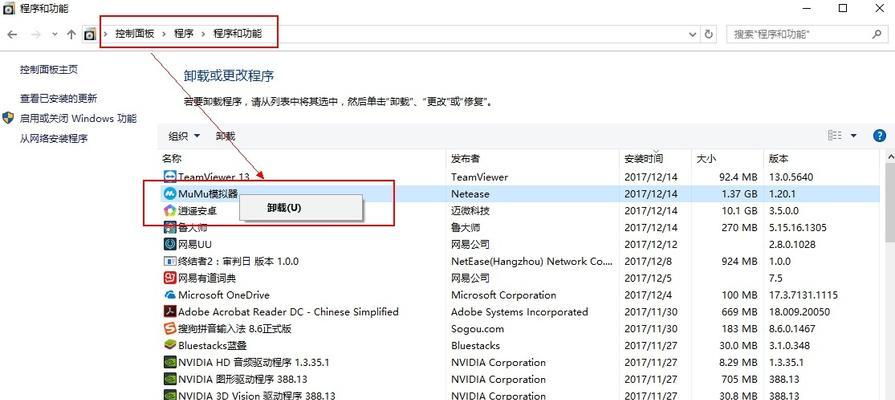This screenshot has width=895, height=400.
Task: Click the Adobe Acrobat Reader DC icon
Action: tap(170, 312)
